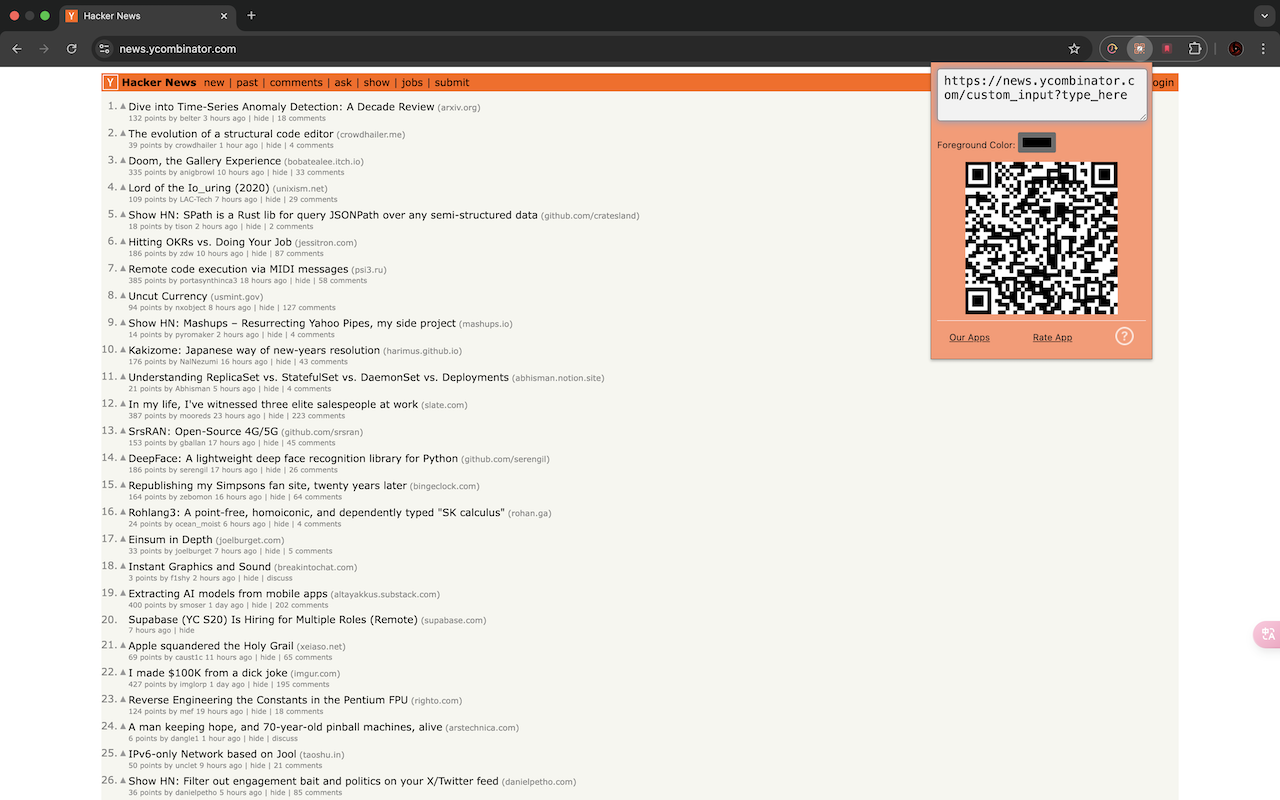Open Remote code execution via MIDI messages
The width and height of the screenshot is (1280, 800).
click(238, 269)
